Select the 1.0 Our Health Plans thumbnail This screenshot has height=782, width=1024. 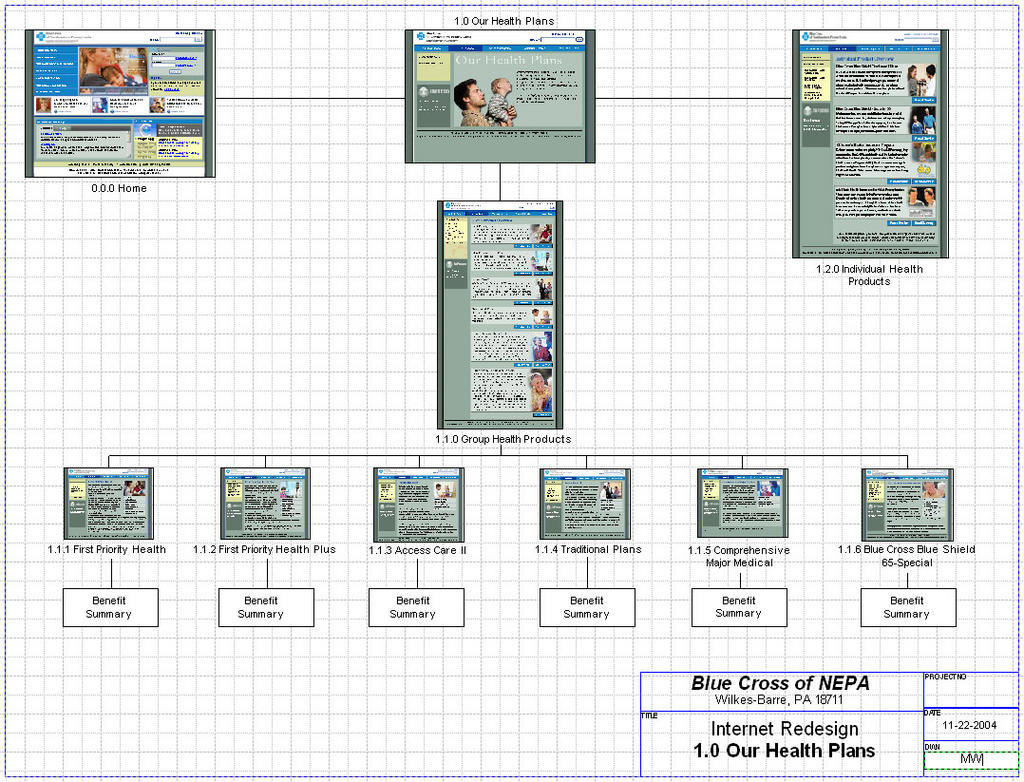click(500, 96)
